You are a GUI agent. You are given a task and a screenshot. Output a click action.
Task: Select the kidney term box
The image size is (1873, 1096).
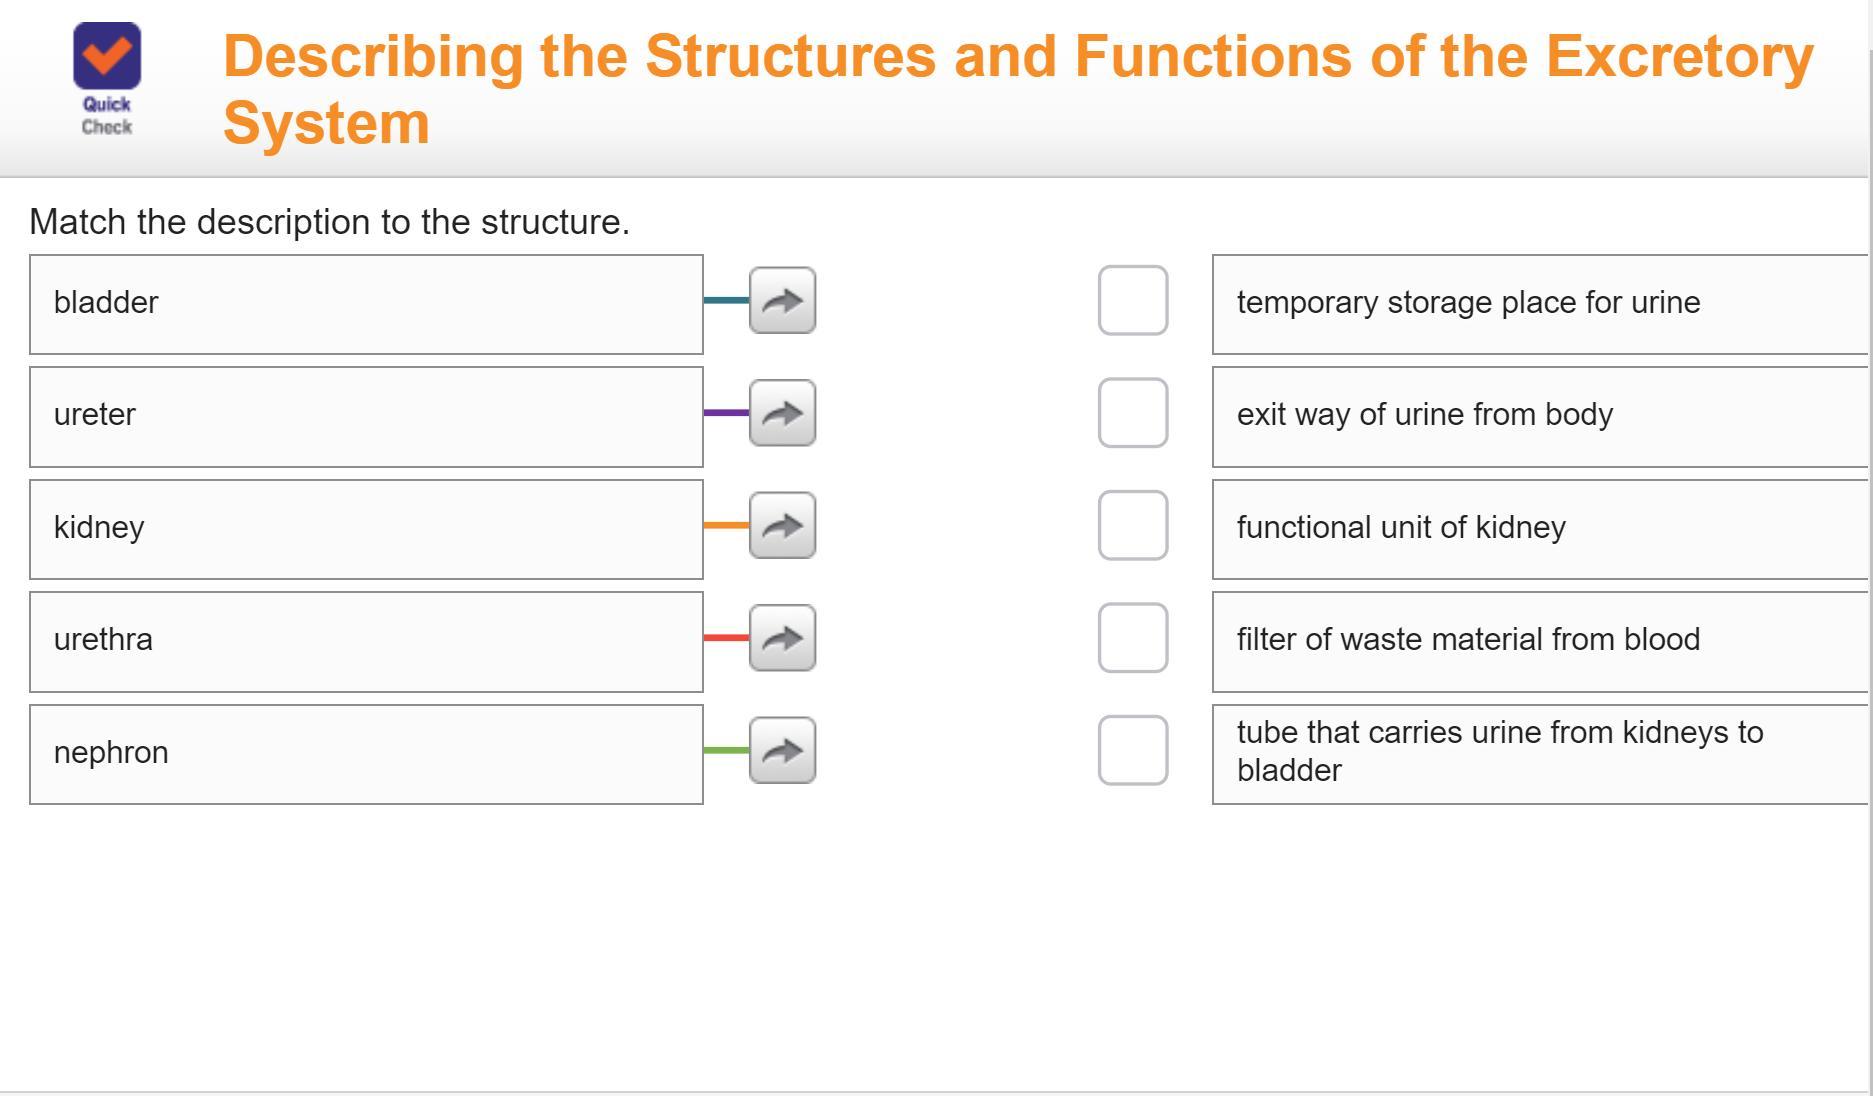point(366,529)
